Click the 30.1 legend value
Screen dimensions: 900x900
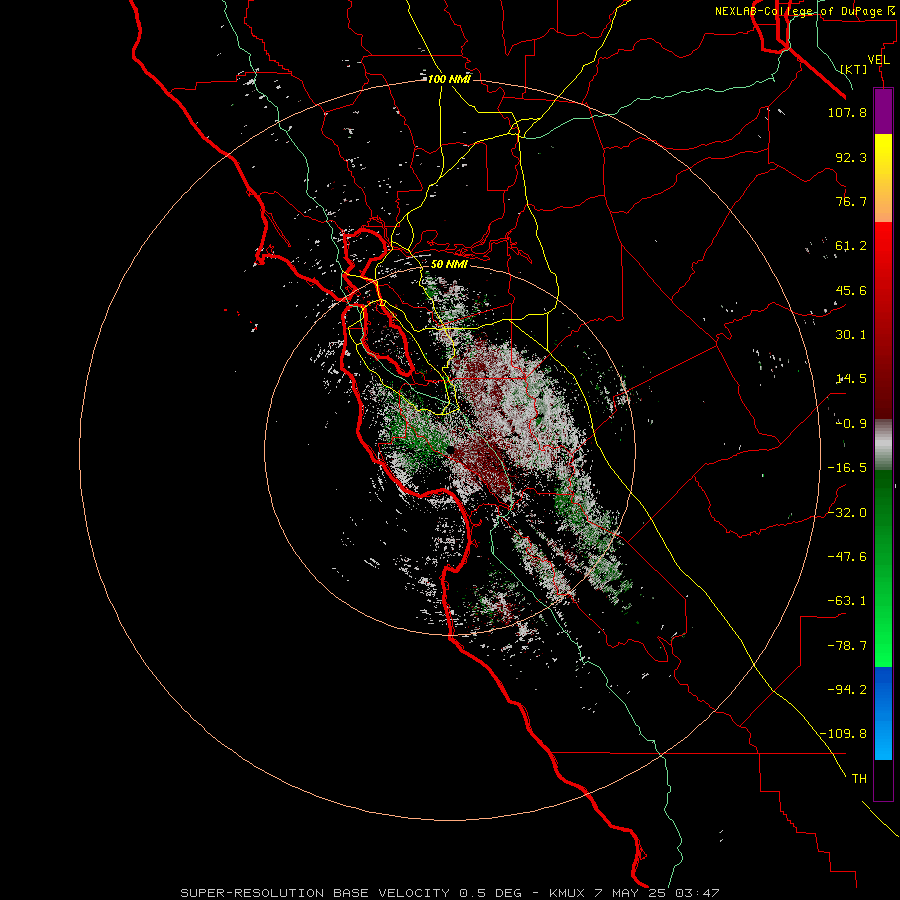[851, 335]
